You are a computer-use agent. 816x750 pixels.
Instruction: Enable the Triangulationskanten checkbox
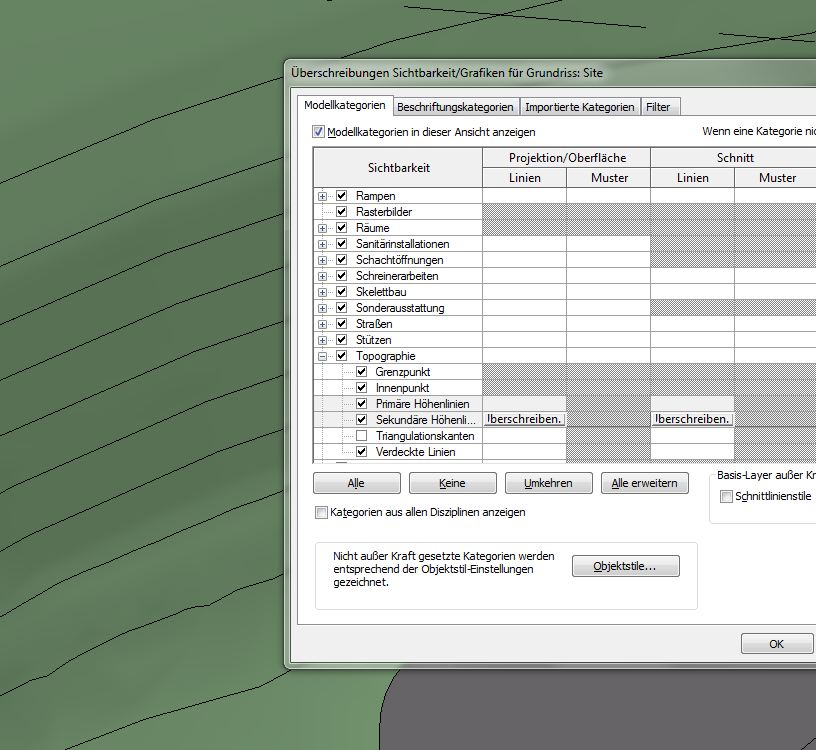click(362, 436)
